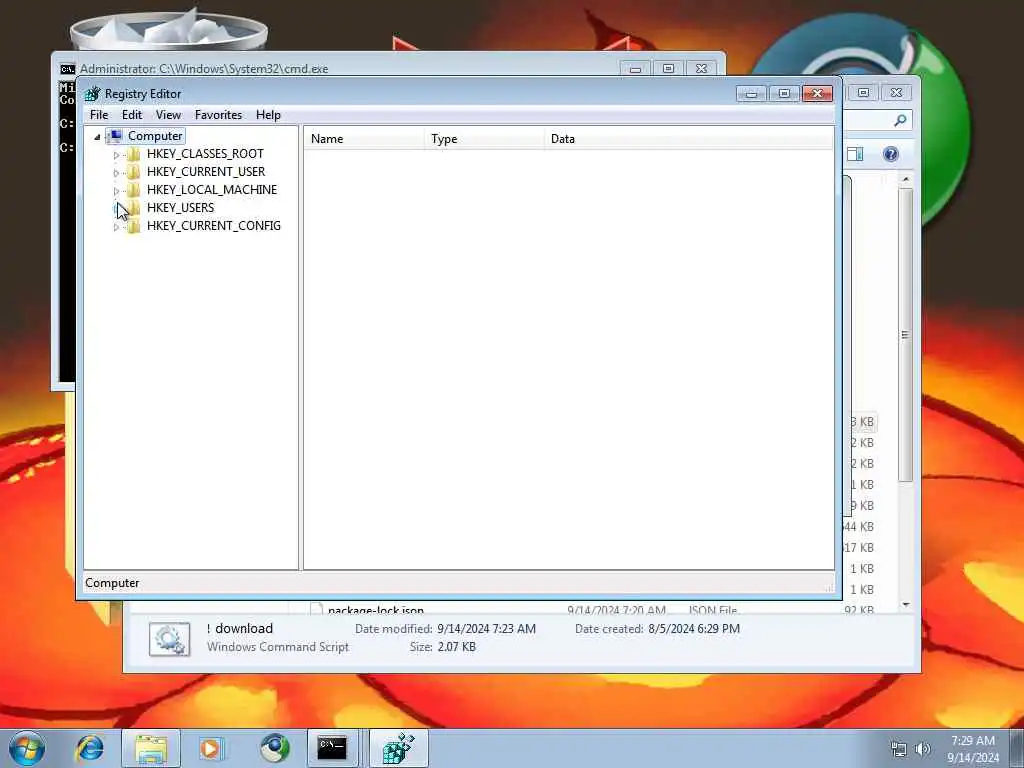The width and height of the screenshot is (1024, 768).
Task: Switch to cmd.exe taskbar button
Action: tap(332, 748)
